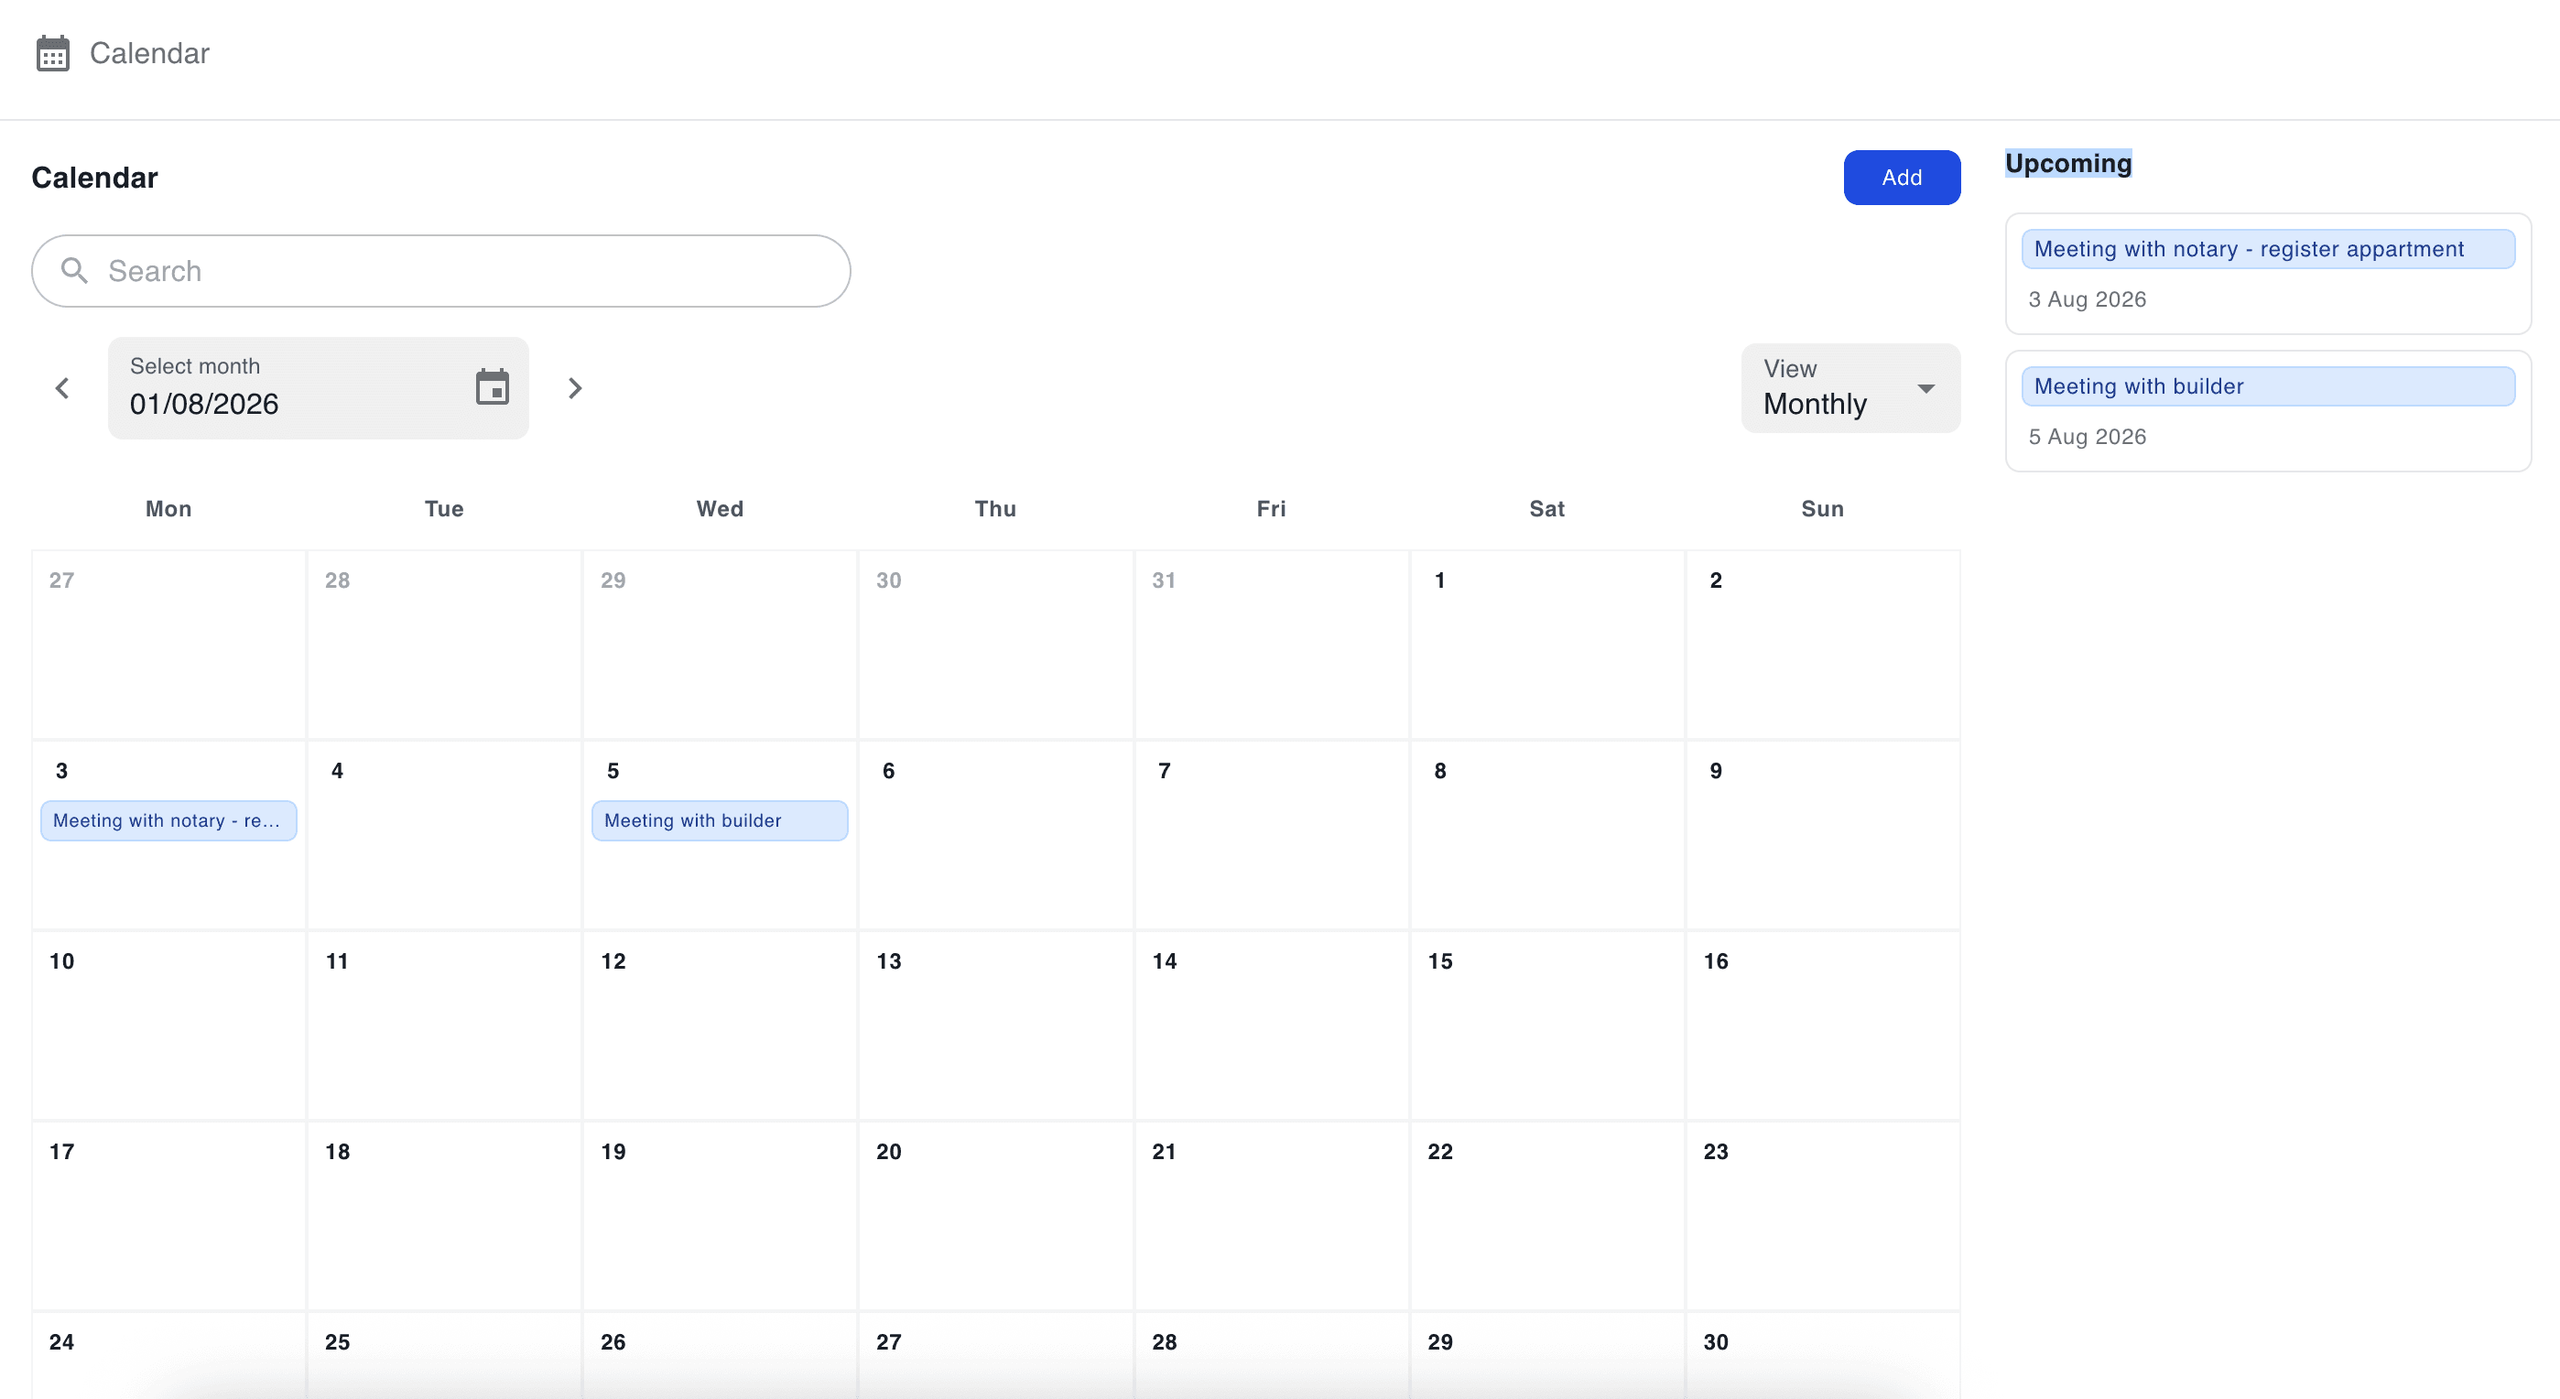Select day 20 in calendar grid
The height and width of the screenshot is (1399, 2560).
tap(995, 1216)
